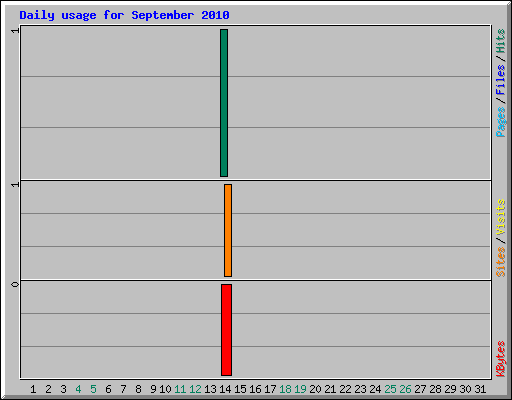The height and width of the screenshot is (400, 512).
Task: Click day label 14 on the x-axis
Action: tap(225, 389)
